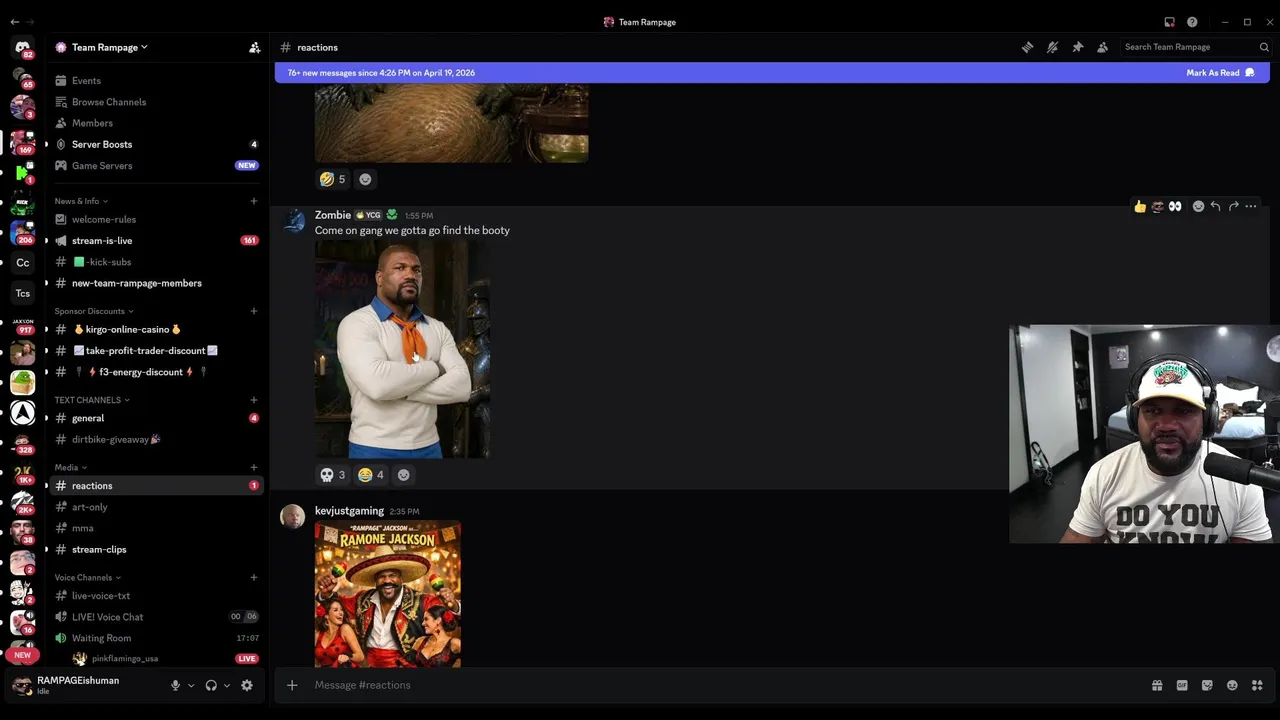Open input device options next to microphone
This screenshot has width=1280, height=720.
[x=191, y=685]
